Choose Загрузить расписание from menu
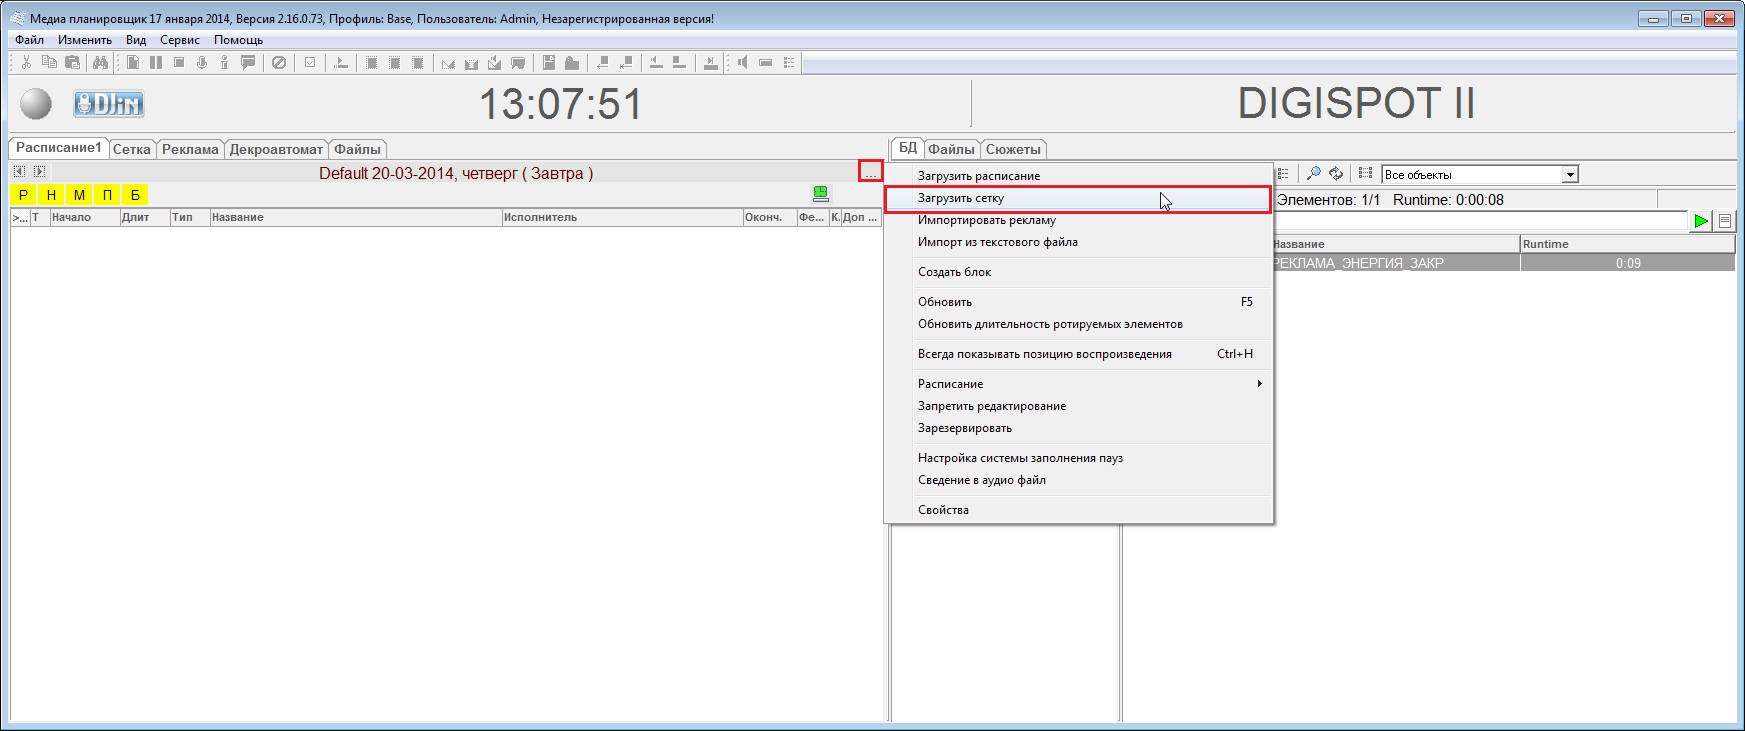 pos(1079,176)
